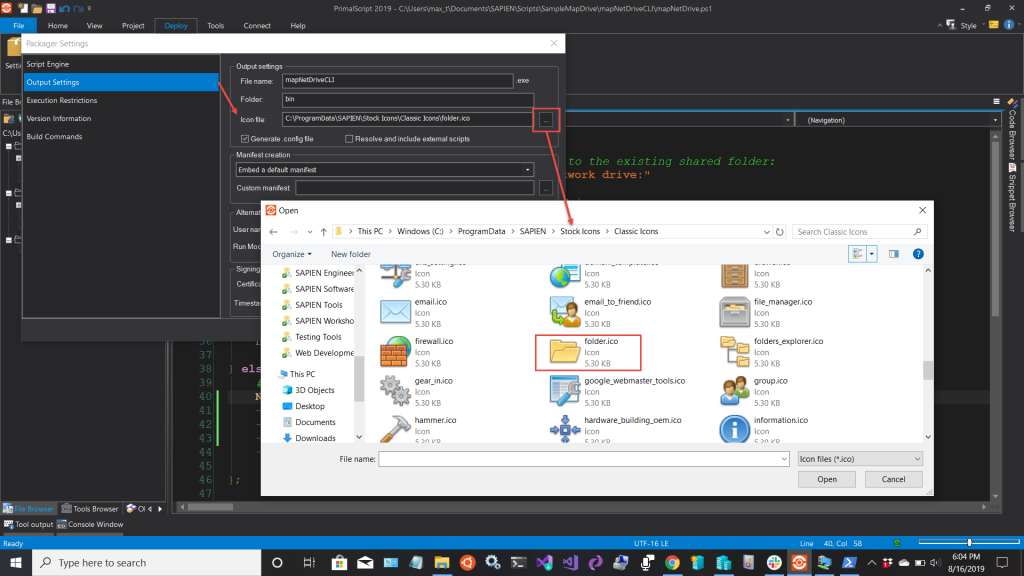The width and height of the screenshot is (1024, 576).
Task: Open the File menu tab
Action: [18, 25]
